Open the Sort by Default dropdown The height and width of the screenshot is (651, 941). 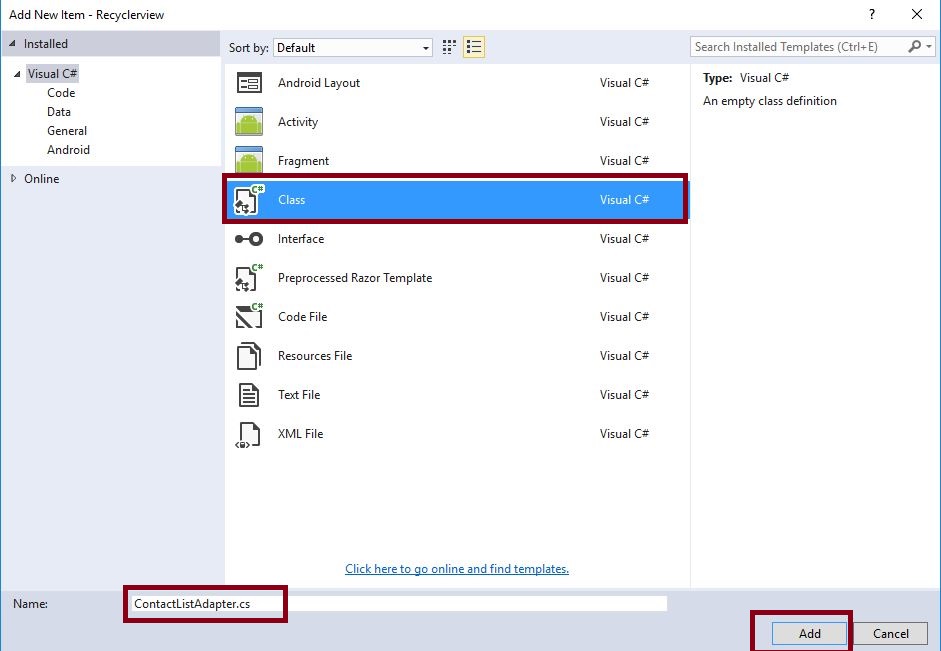353,48
